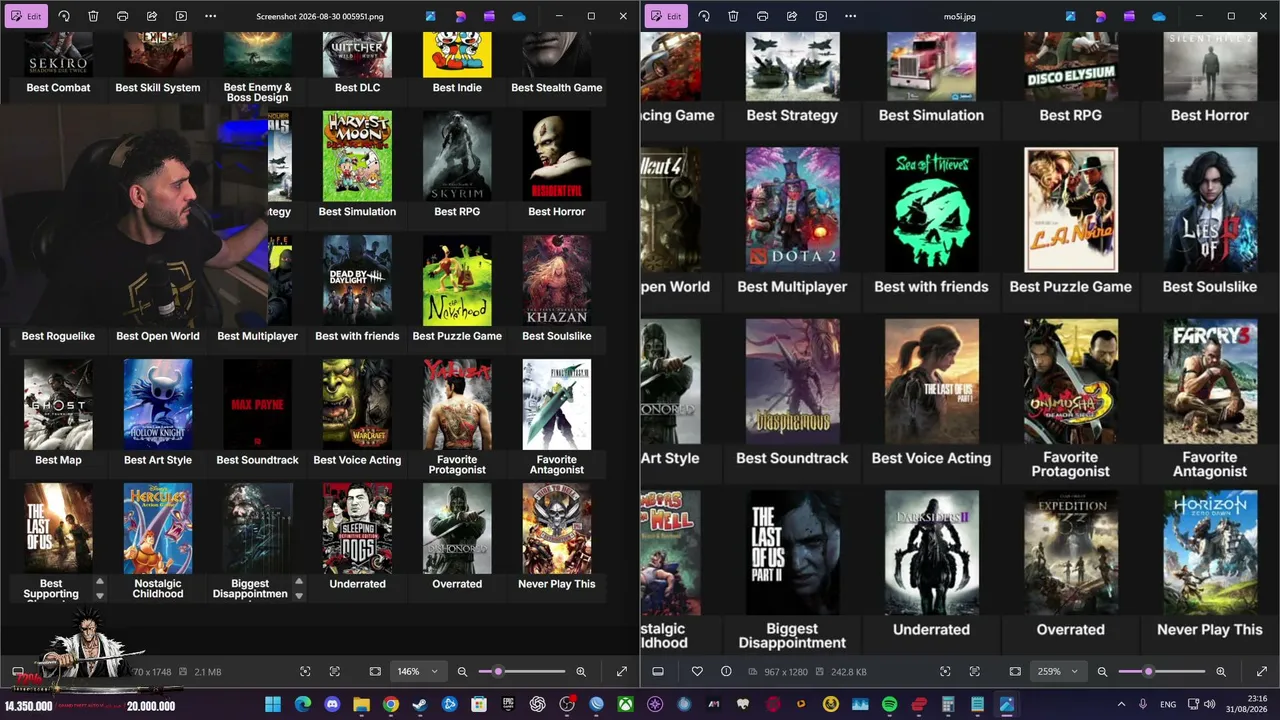Click the Dota 2 cover in mo5i.jpg

point(792,210)
